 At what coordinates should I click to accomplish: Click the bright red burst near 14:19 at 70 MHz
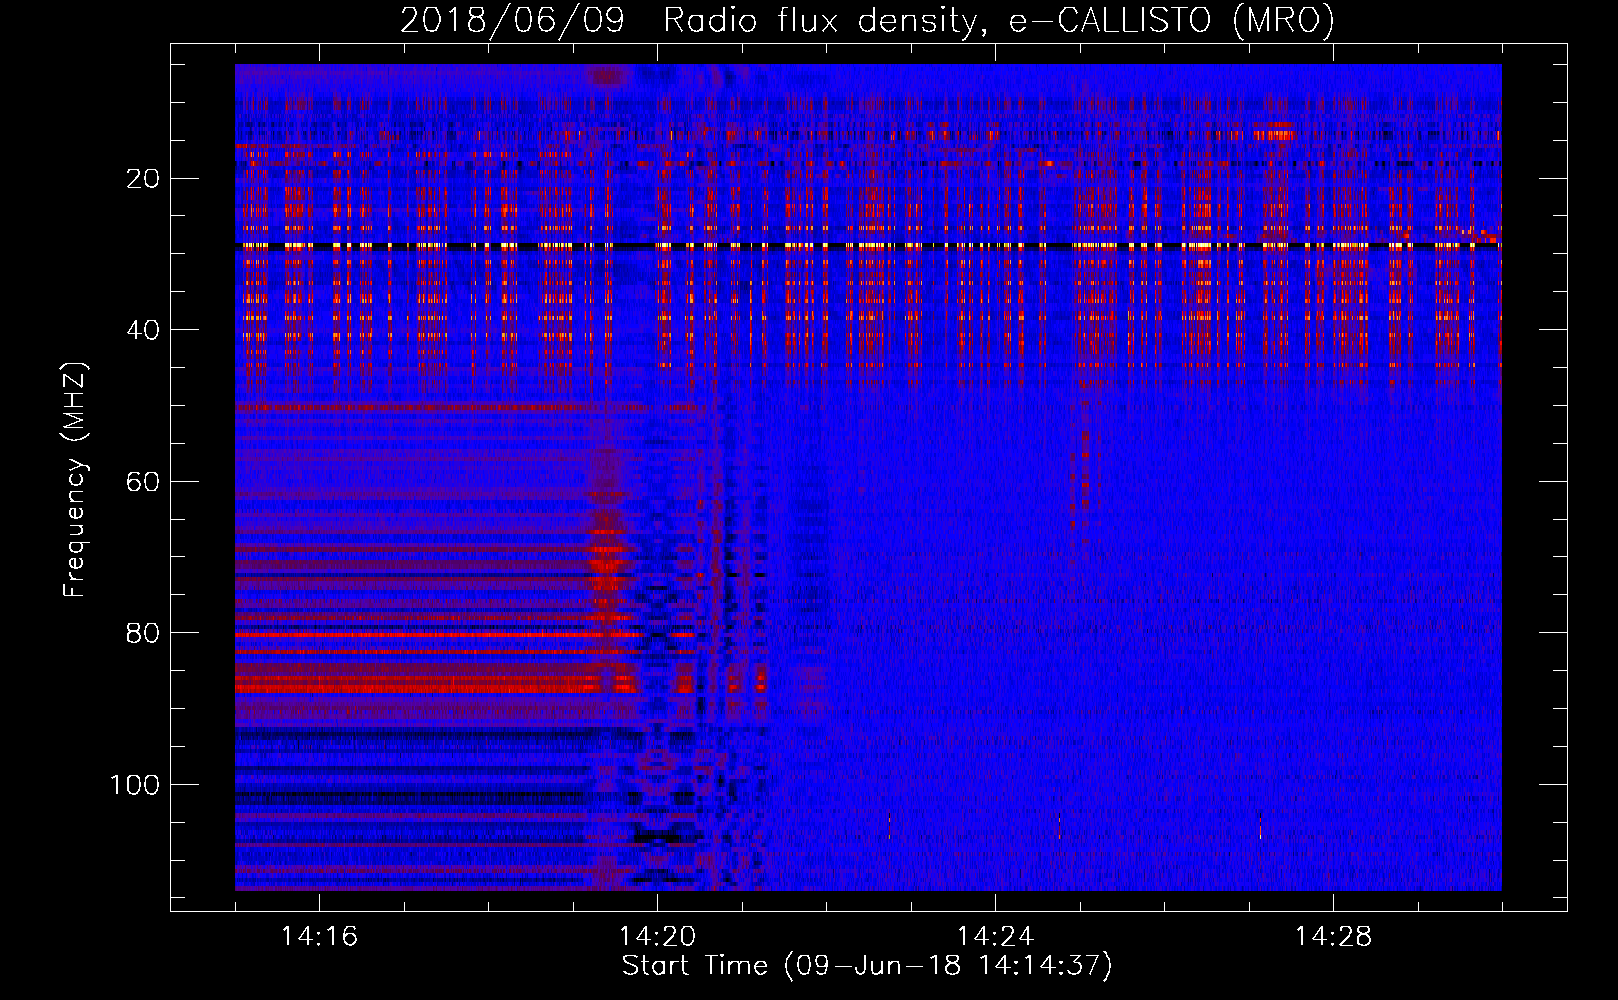click(606, 565)
